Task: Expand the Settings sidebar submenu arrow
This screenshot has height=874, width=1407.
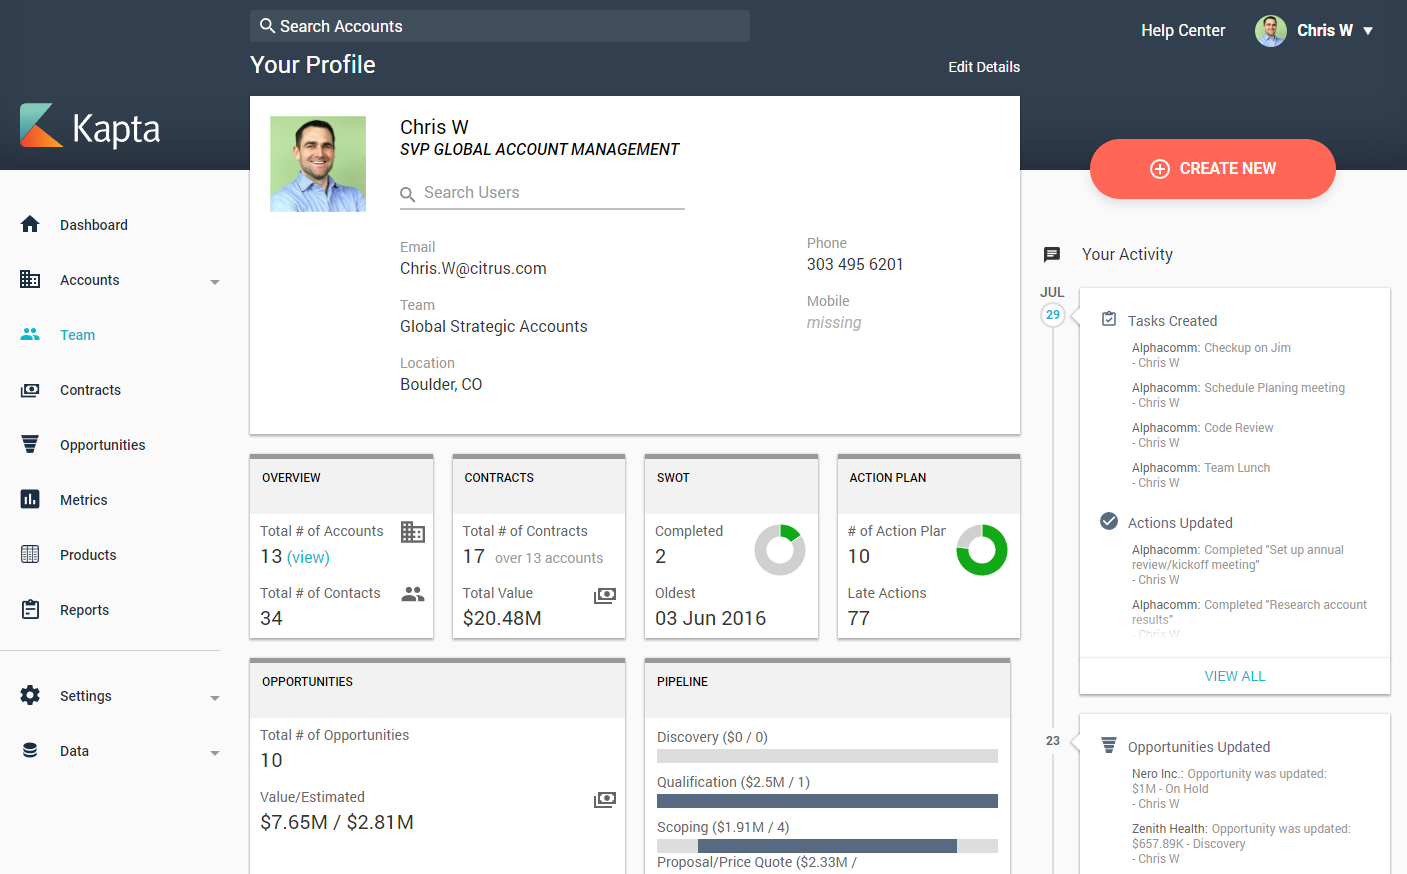Action: tap(215, 698)
